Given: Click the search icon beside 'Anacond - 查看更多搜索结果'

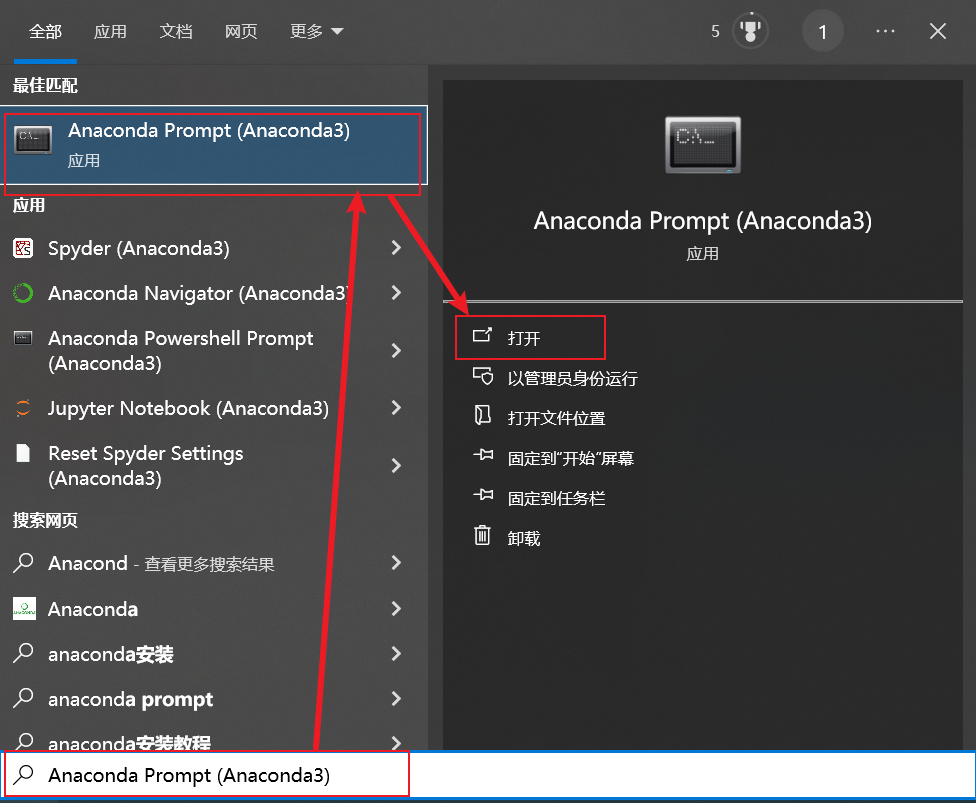Looking at the screenshot, I should [x=23, y=563].
